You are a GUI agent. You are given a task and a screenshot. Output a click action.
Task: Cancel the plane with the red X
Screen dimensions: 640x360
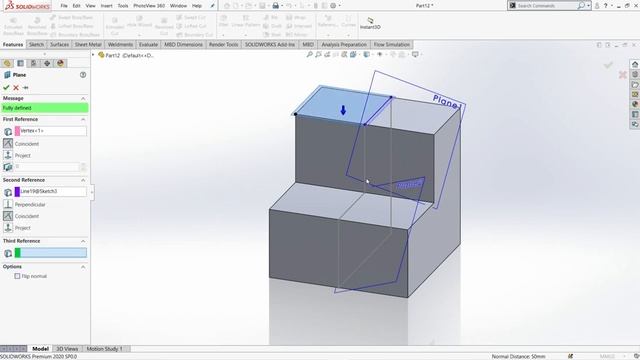click(x=16, y=87)
